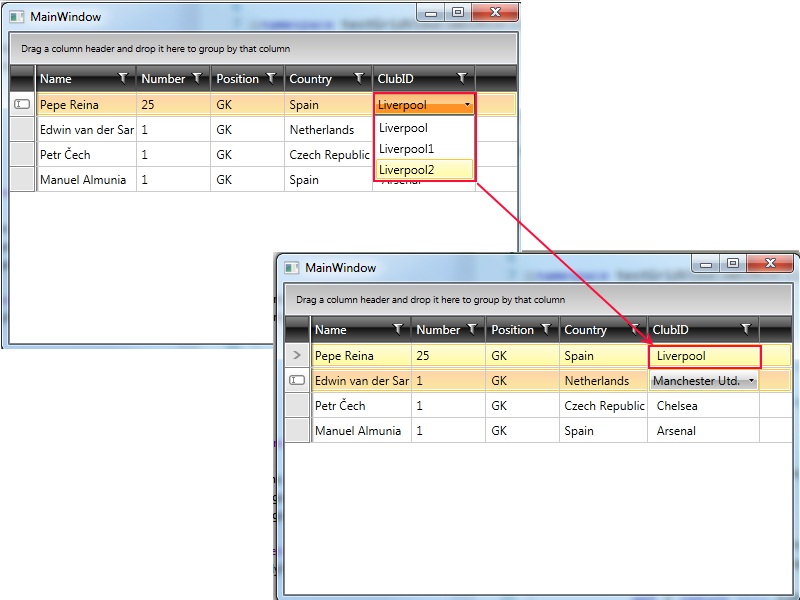Select row header of Manuel Almunia, lower window

297,431
